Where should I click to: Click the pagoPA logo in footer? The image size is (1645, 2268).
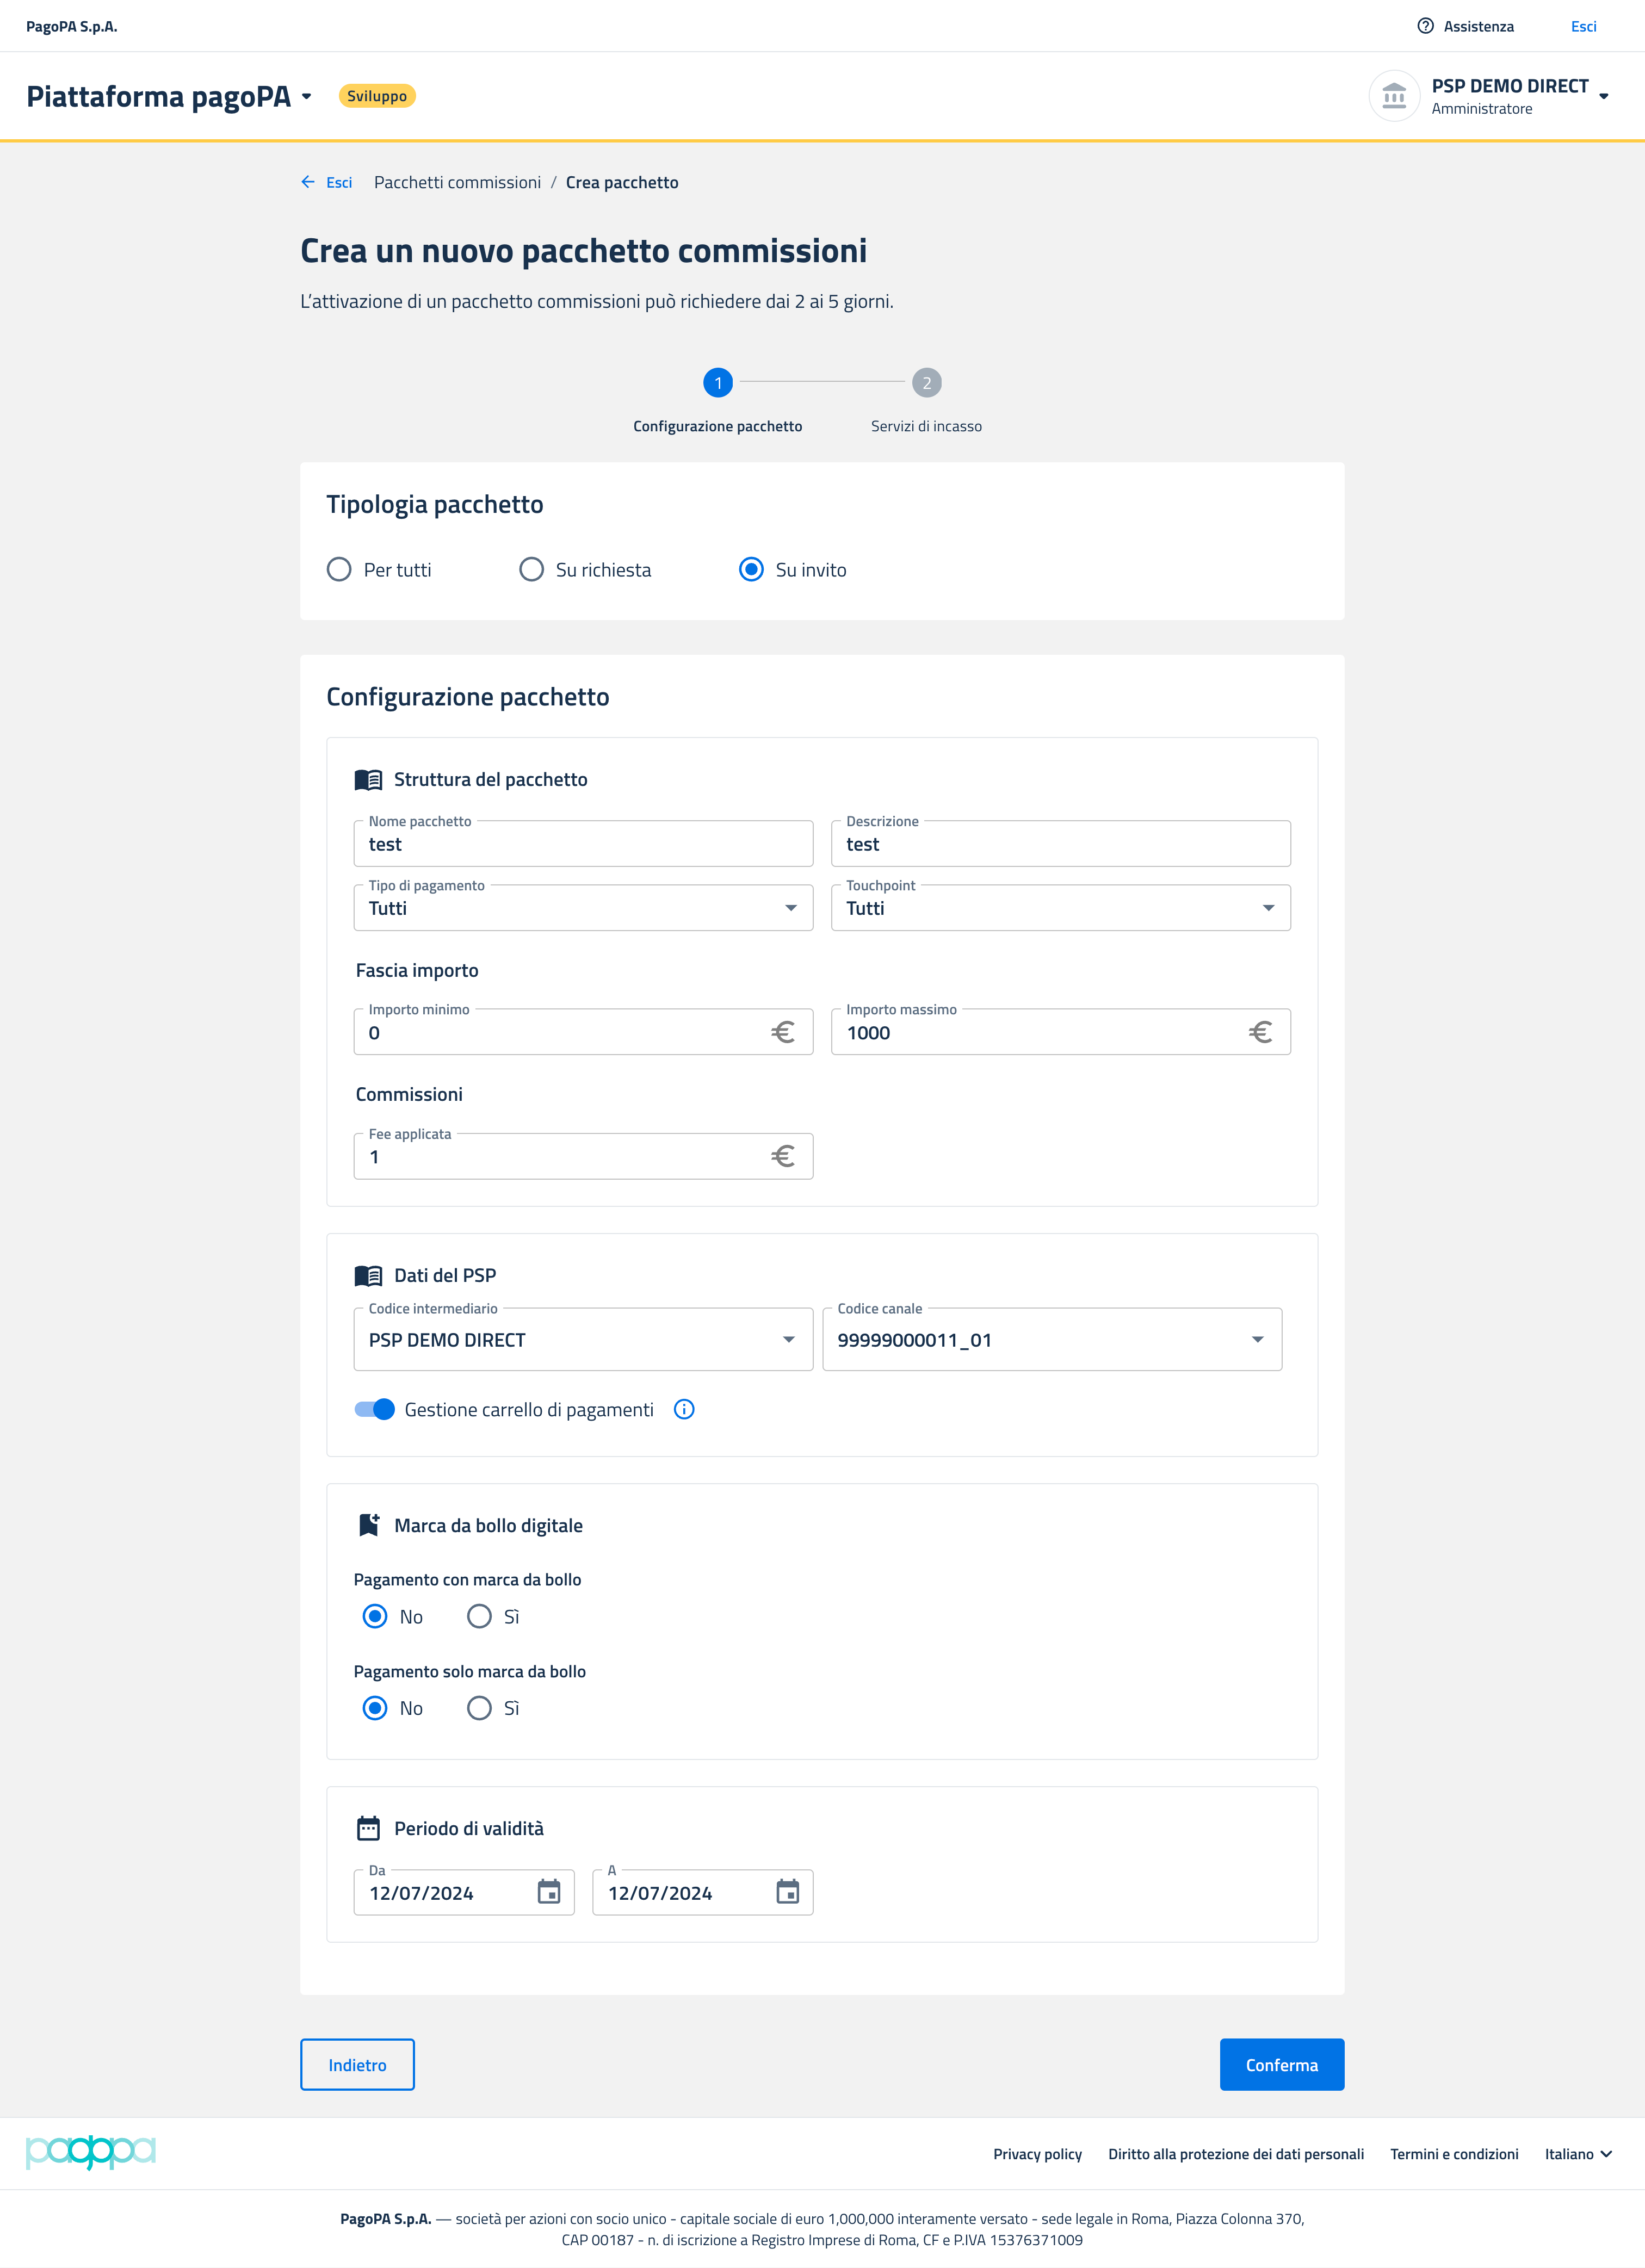(x=90, y=2152)
